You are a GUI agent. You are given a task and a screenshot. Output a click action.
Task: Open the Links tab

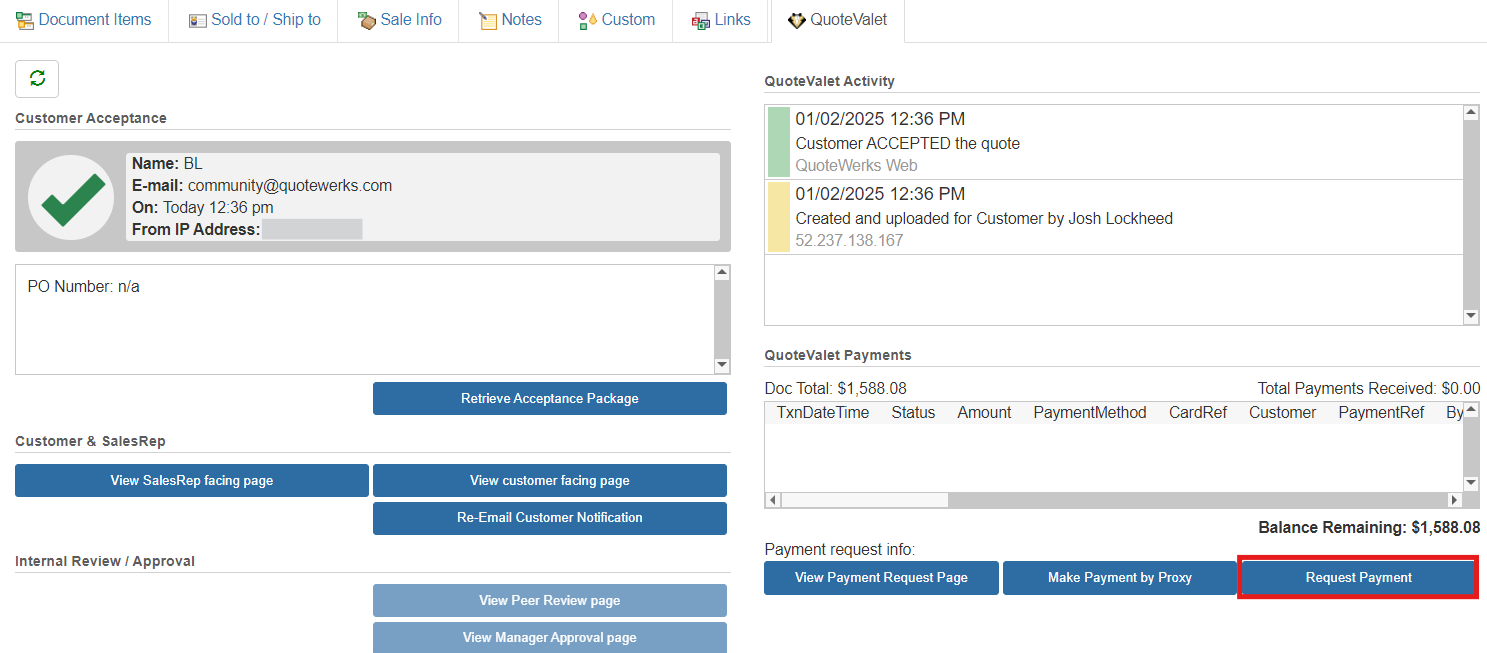click(721, 20)
